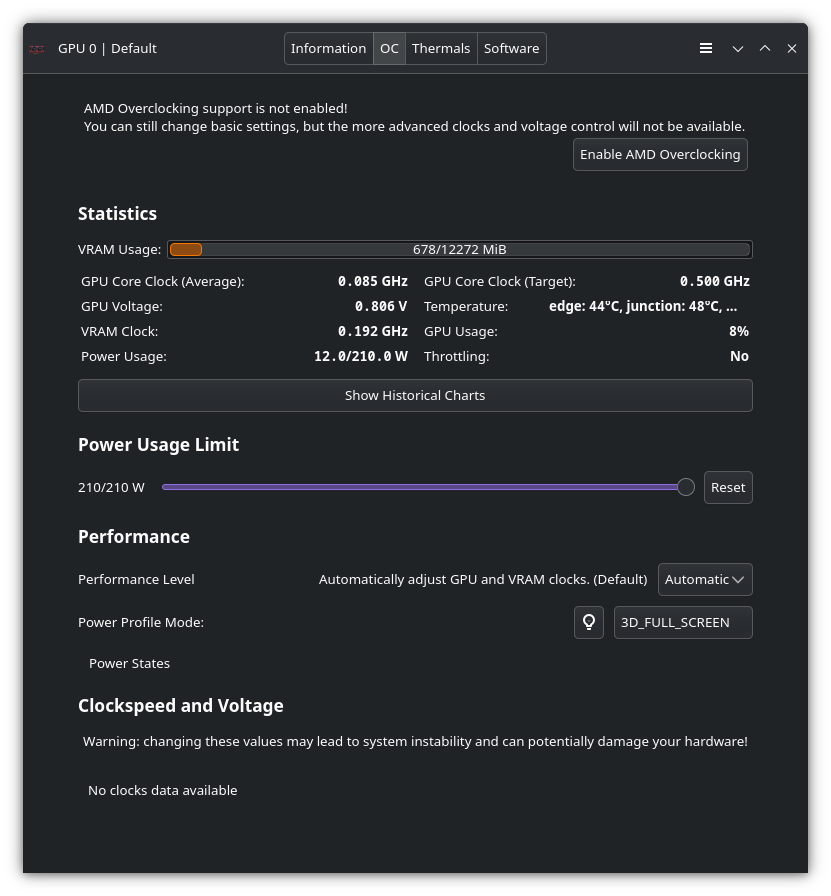Expand the Power States section
Viewport: 831px width, 896px height.
coord(129,663)
